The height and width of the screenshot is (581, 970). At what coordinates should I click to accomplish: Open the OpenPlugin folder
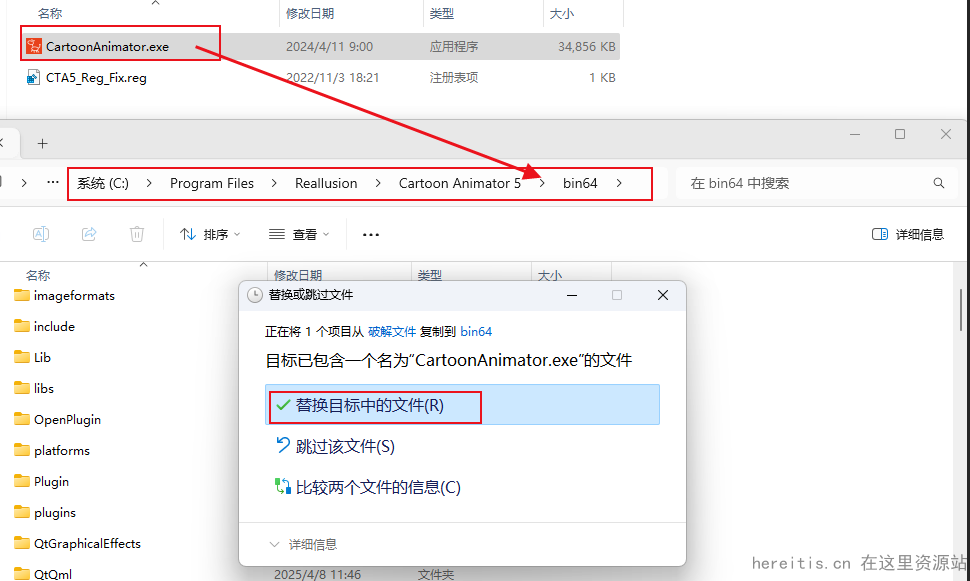pos(58,419)
